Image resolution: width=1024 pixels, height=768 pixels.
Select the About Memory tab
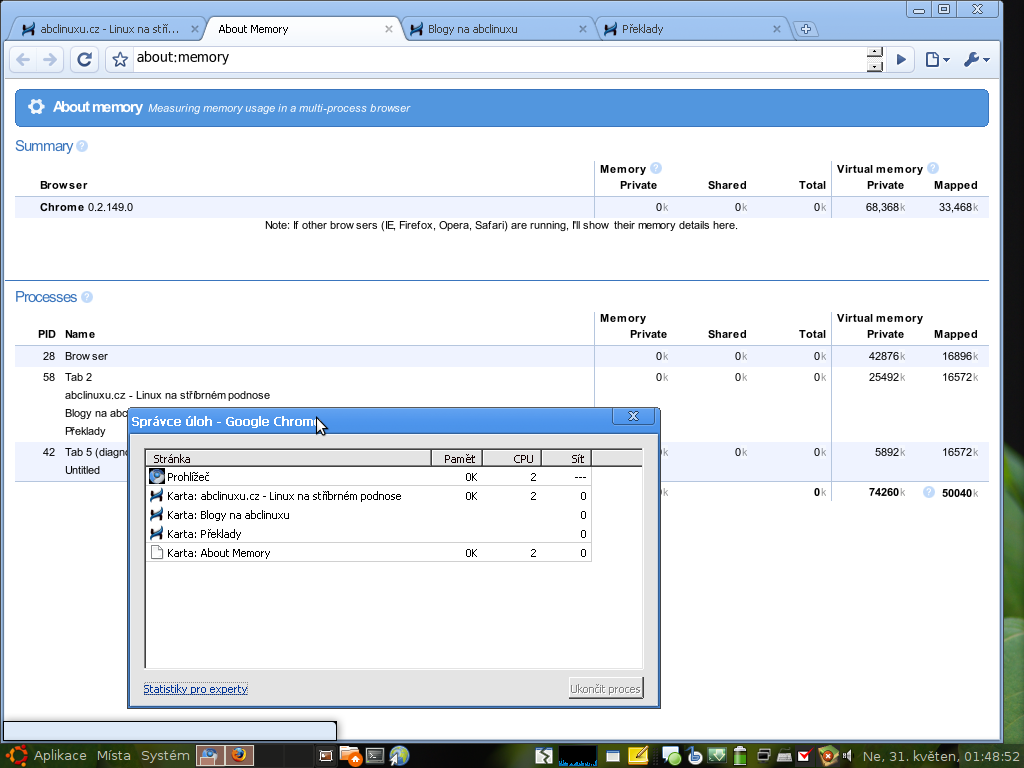coord(302,29)
